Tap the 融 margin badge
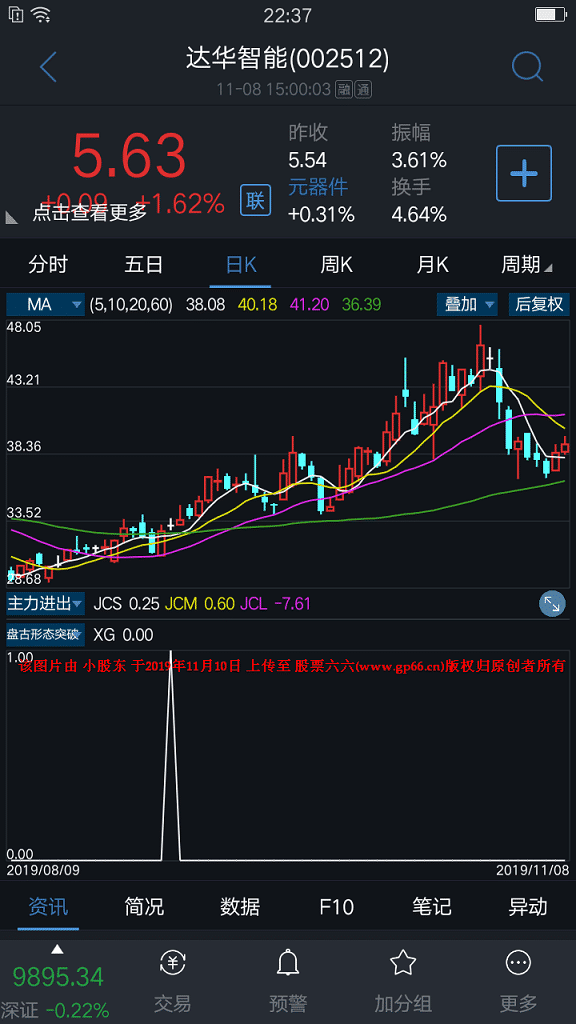This screenshot has height=1024, width=576. tap(344, 89)
